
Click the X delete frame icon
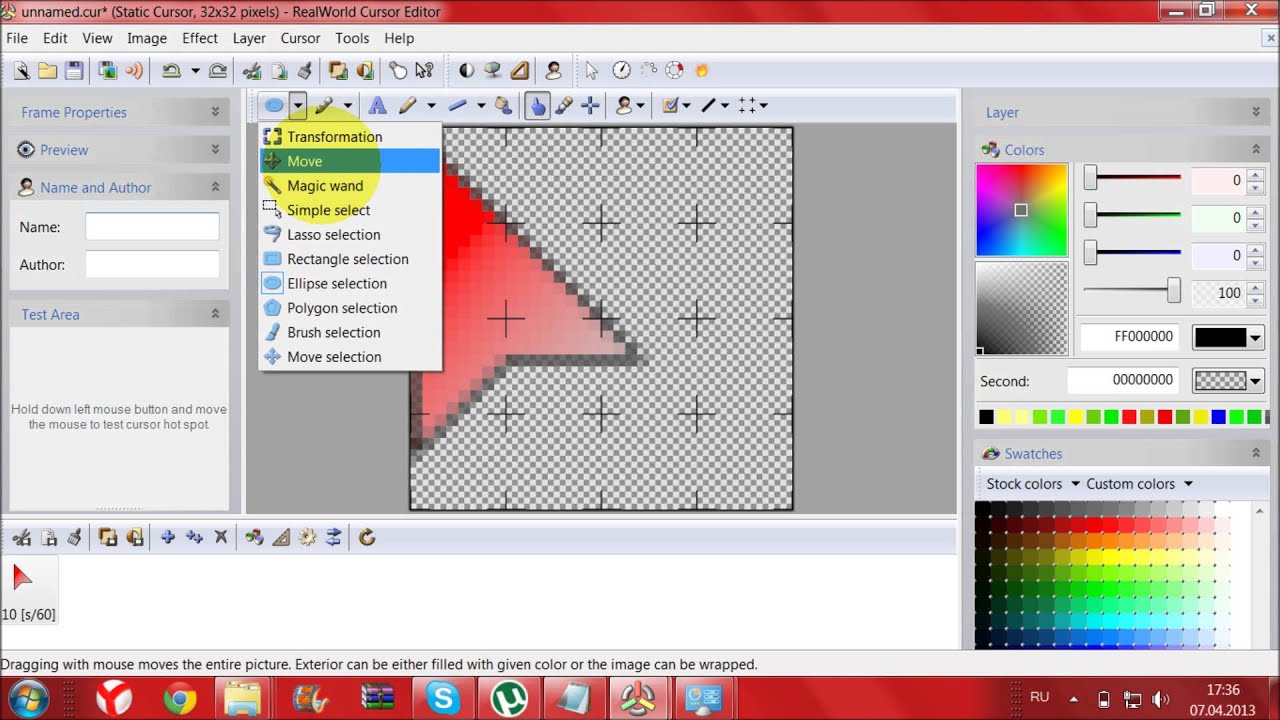[x=221, y=537]
